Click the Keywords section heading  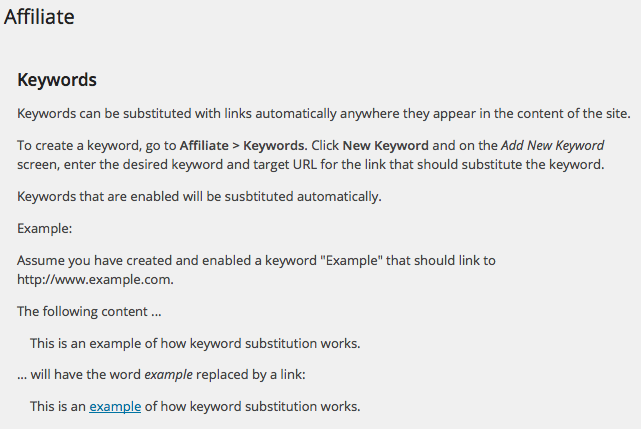(x=57, y=80)
